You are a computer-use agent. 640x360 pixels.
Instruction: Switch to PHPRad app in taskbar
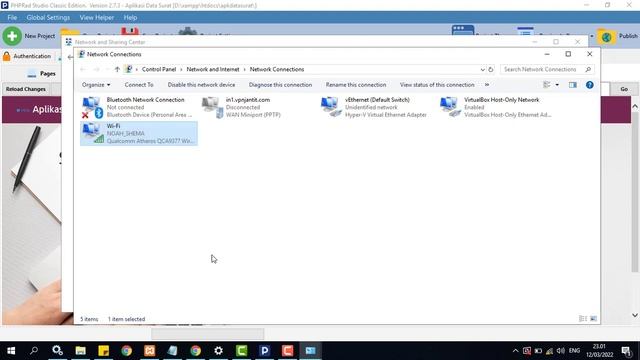[x=264, y=351]
